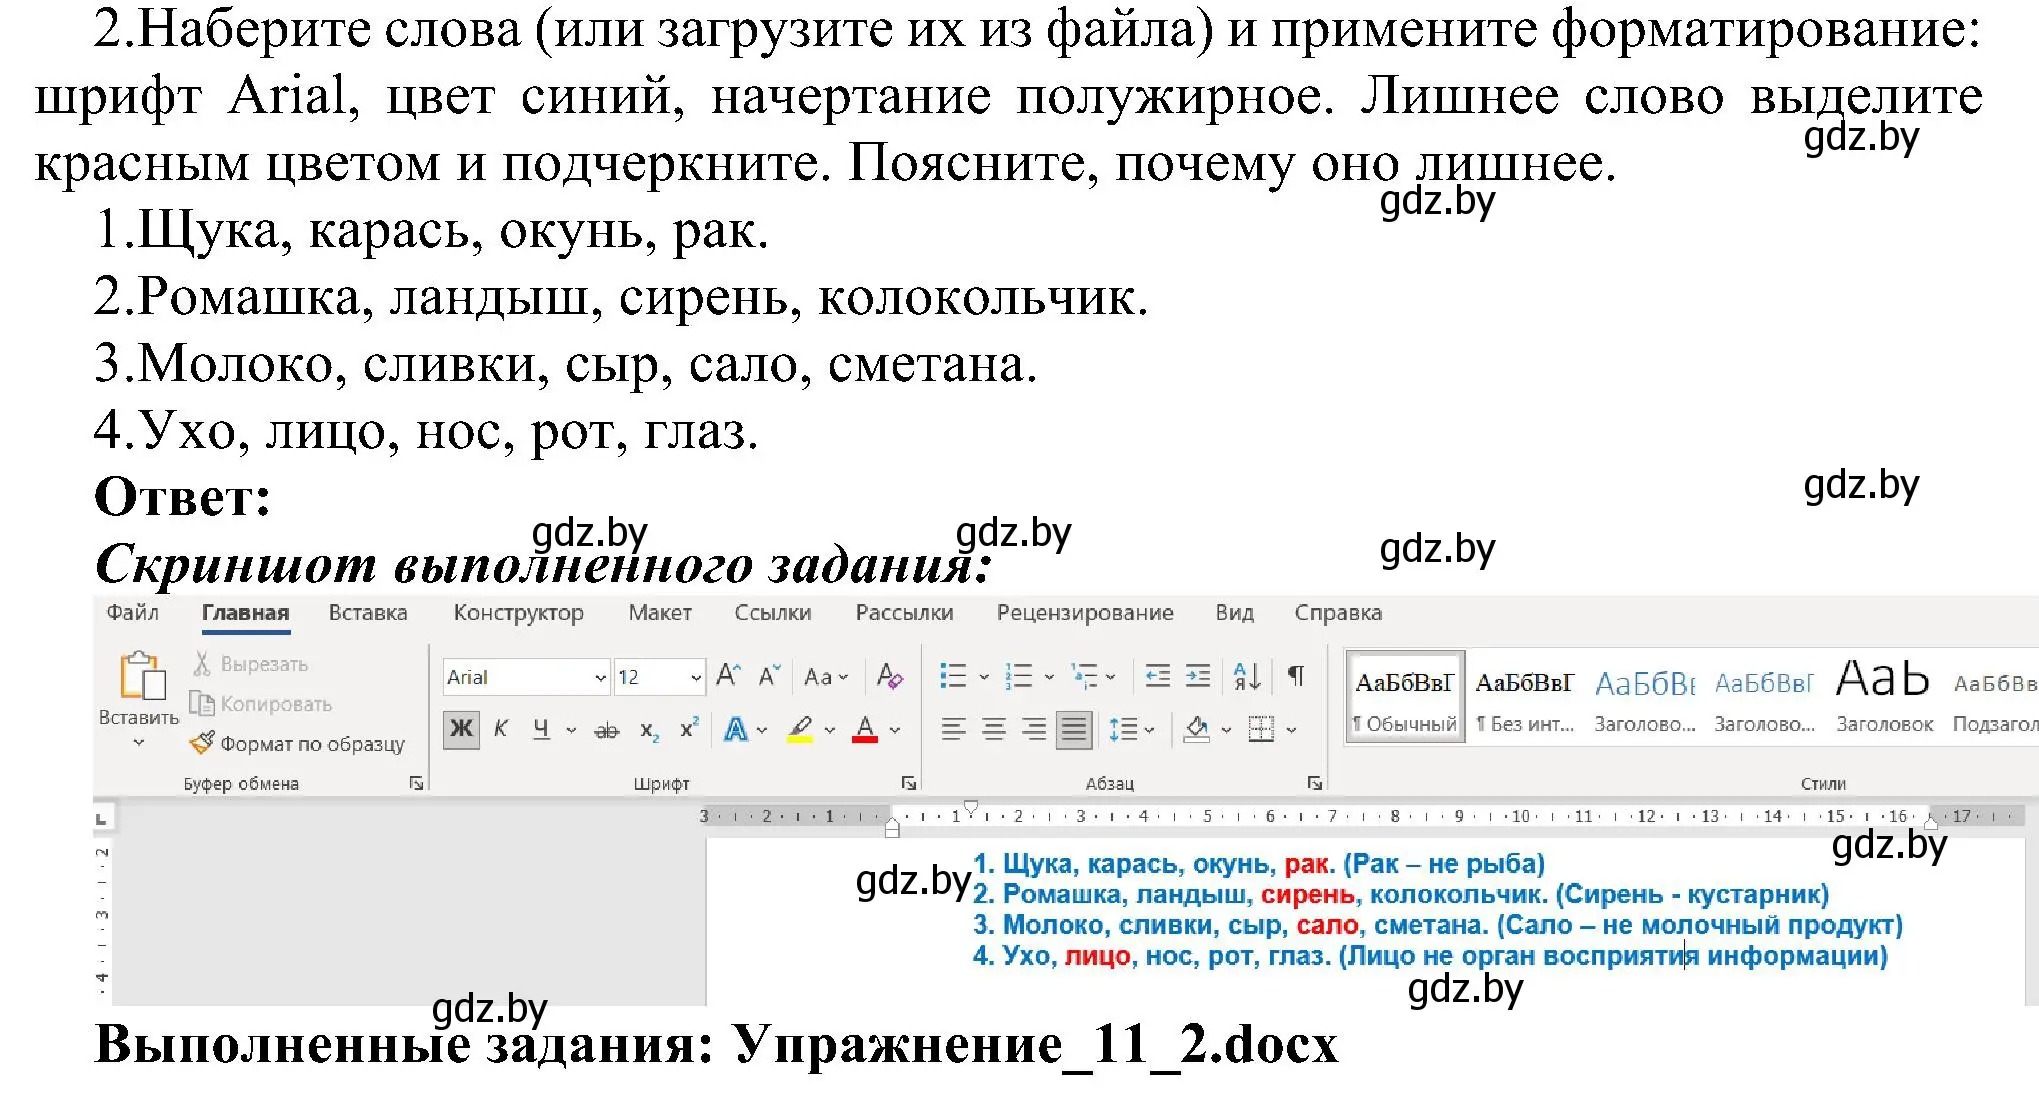Image resolution: width=2039 pixels, height=1094 pixels.
Task: Open the Рассылки tab
Action: [x=904, y=612]
